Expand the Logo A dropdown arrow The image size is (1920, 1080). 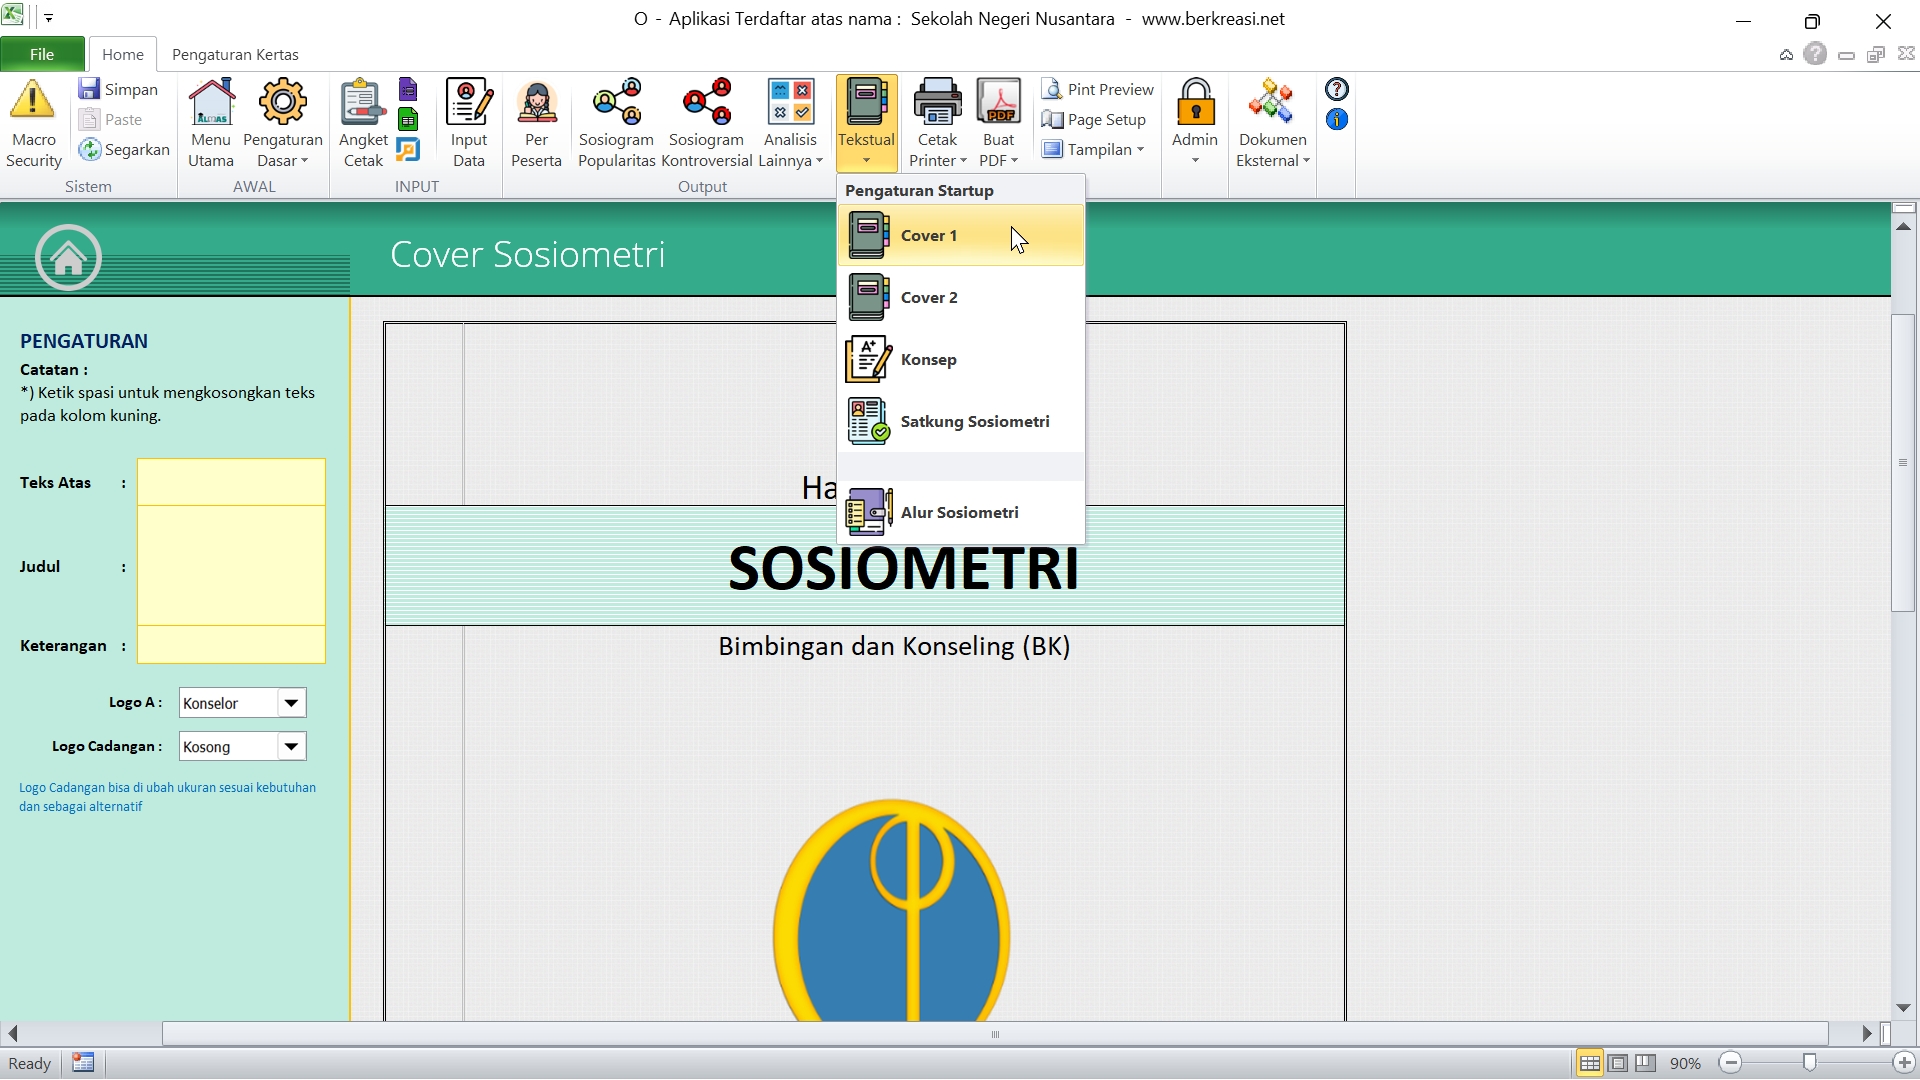tap(291, 703)
